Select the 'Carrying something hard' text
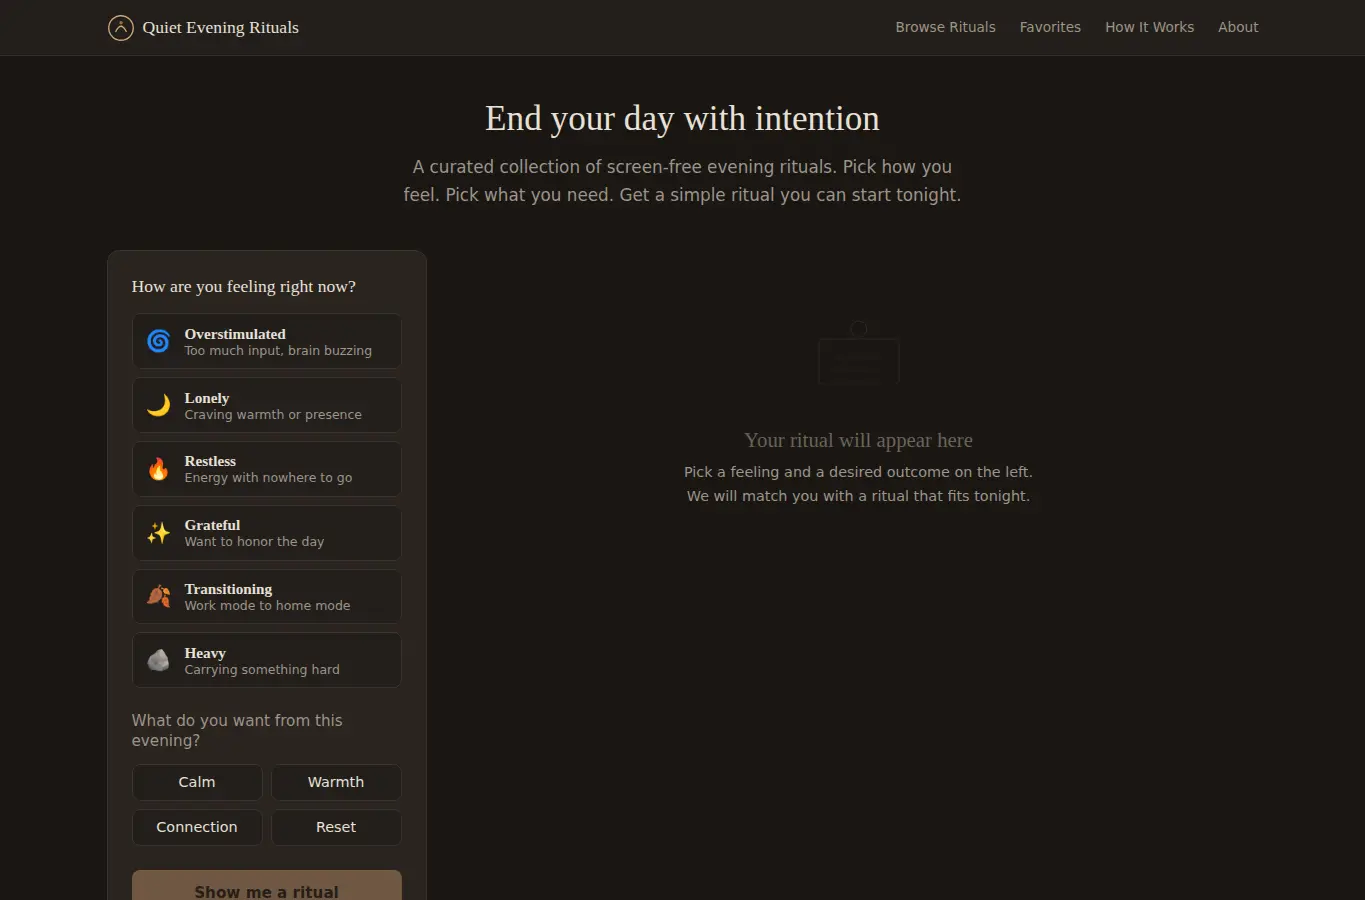This screenshot has height=900, width=1365. coord(262,670)
